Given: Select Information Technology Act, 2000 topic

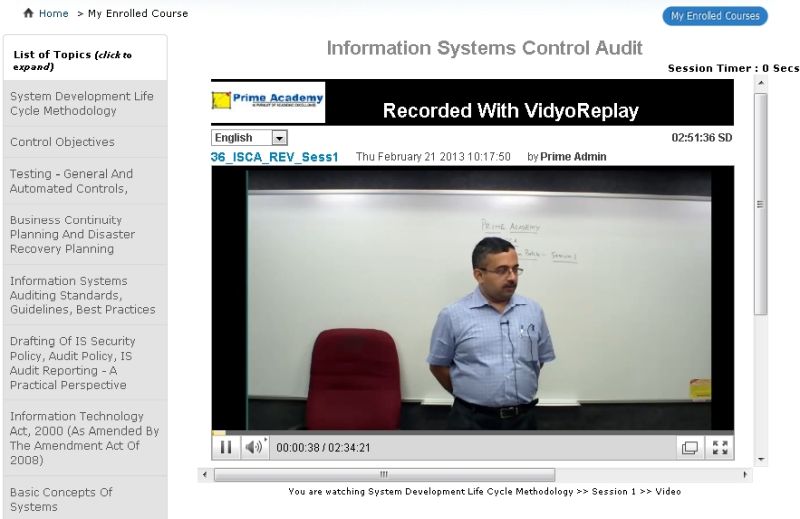Looking at the screenshot, I should click(84, 438).
